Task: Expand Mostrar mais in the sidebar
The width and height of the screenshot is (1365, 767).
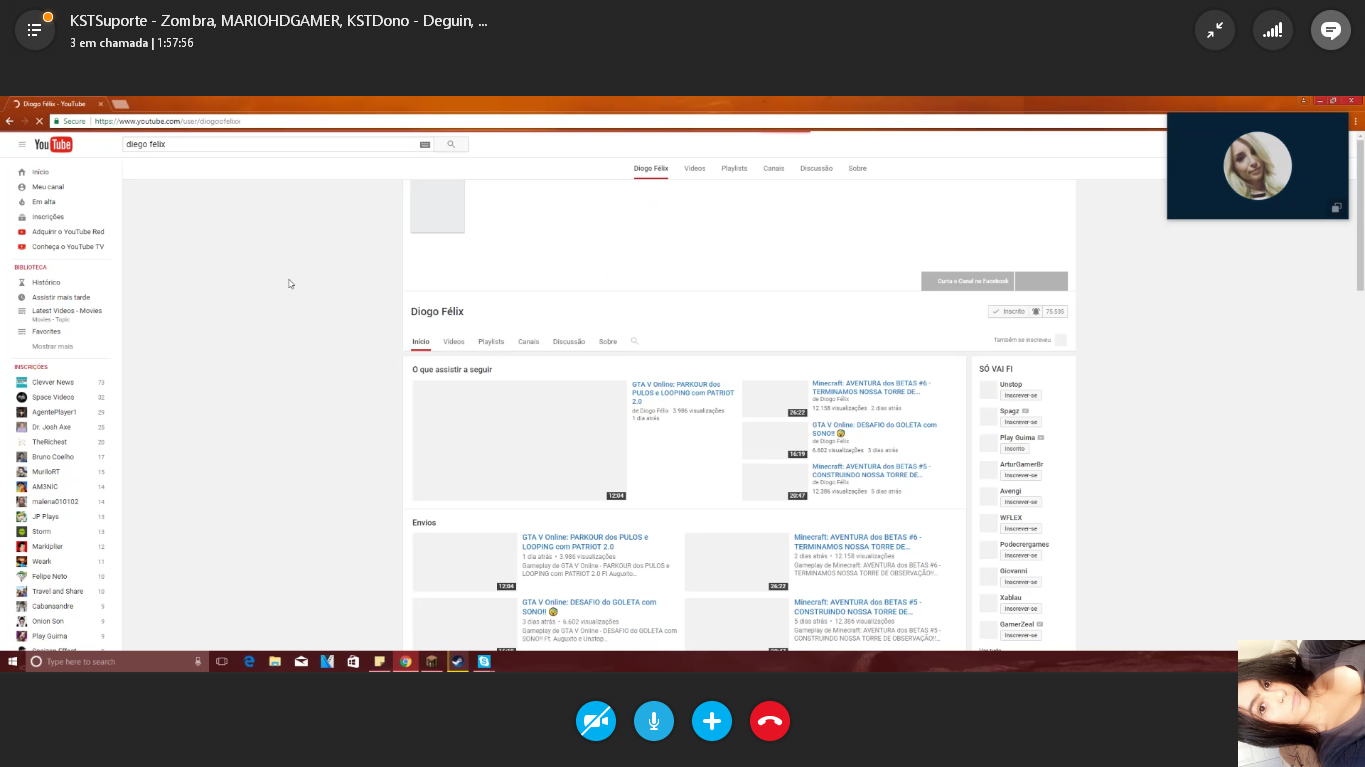Action: (52, 347)
